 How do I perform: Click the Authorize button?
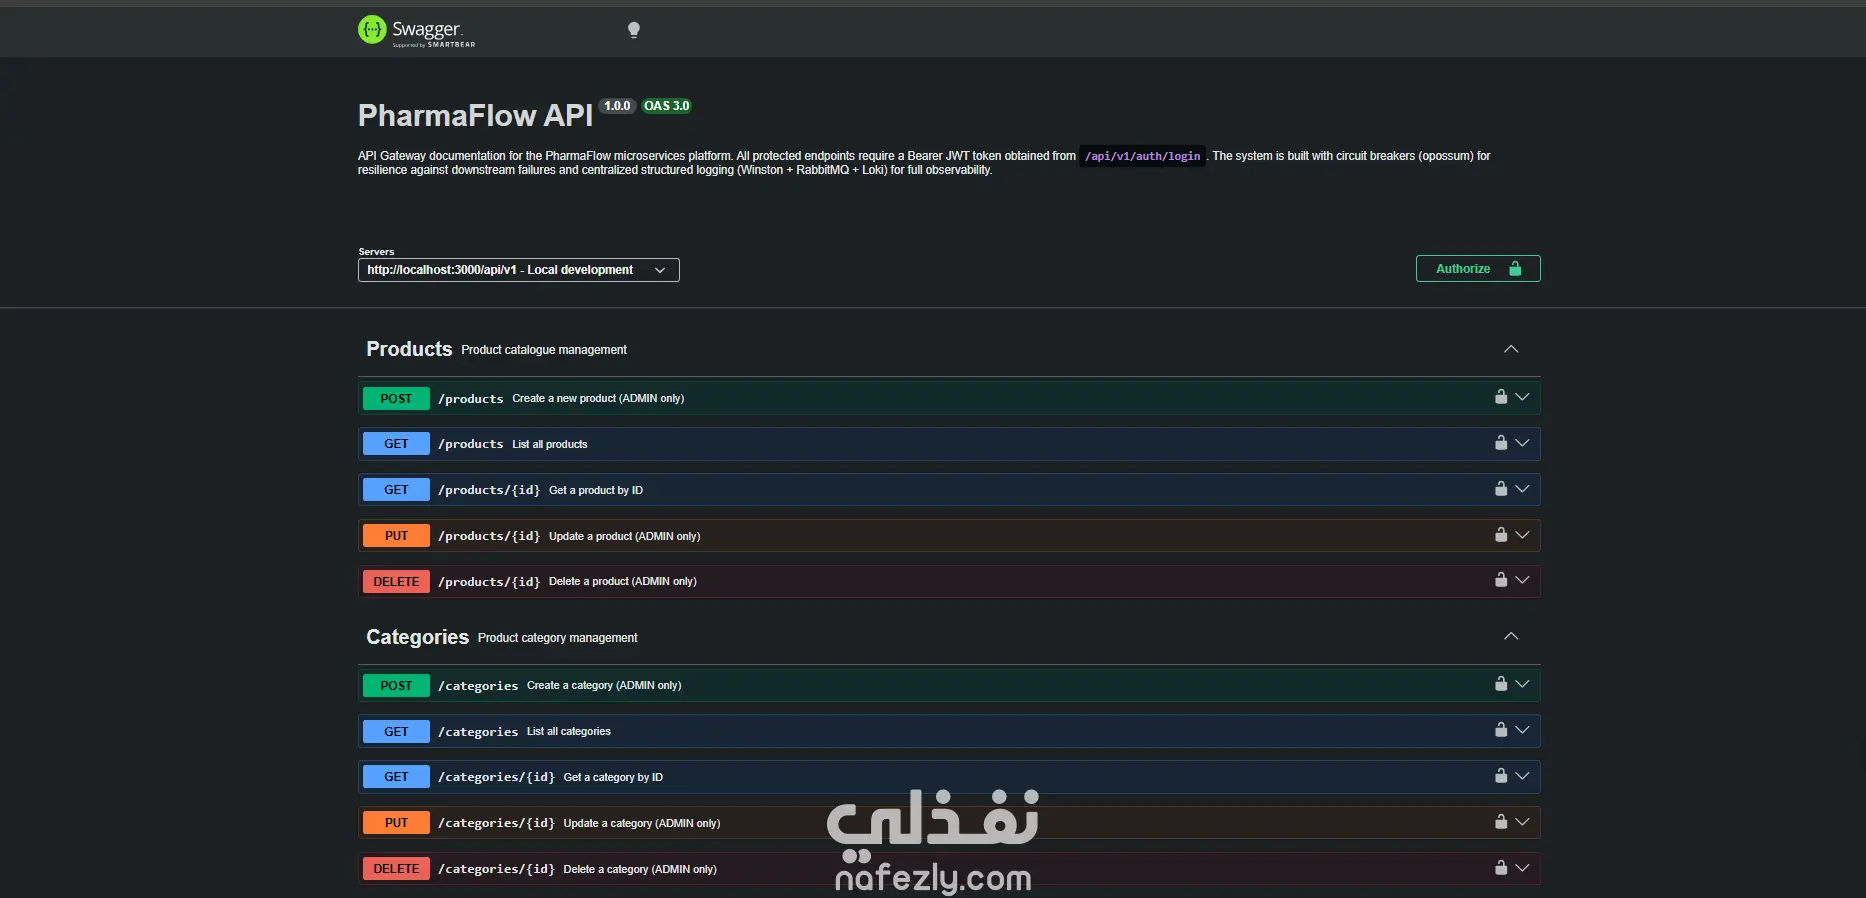click(x=1478, y=269)
